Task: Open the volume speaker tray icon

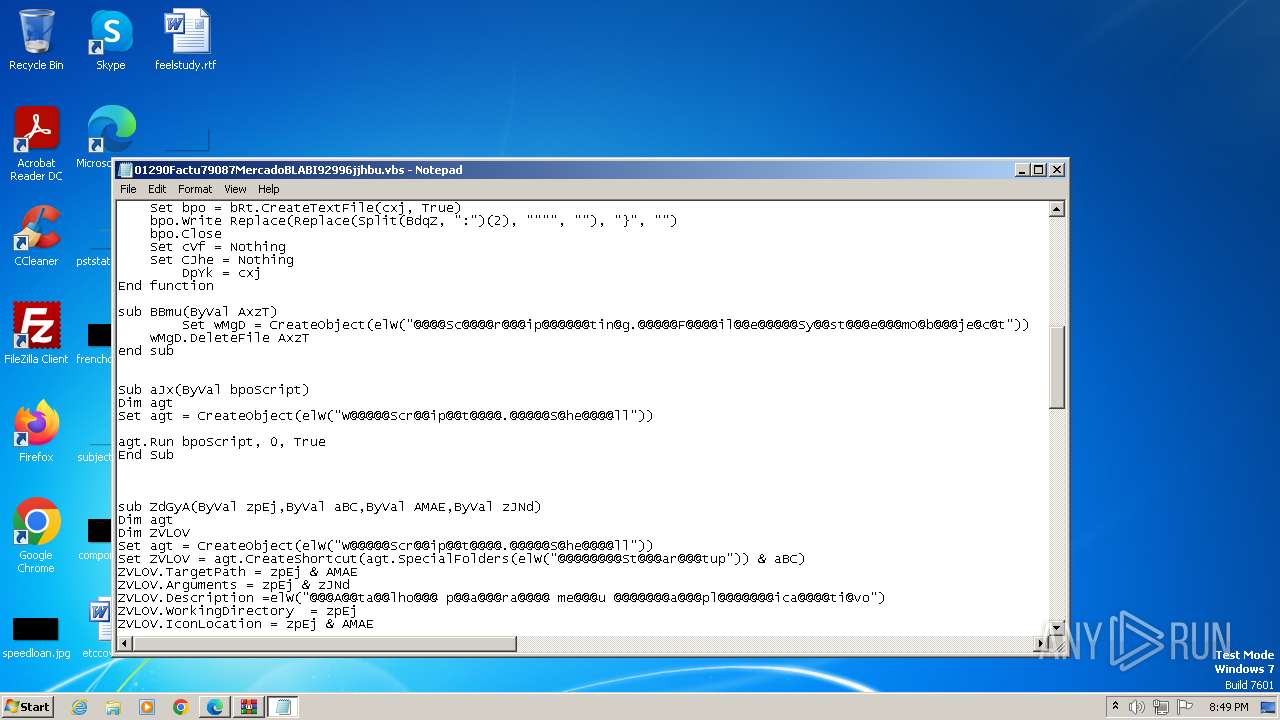Action: 1137,707
